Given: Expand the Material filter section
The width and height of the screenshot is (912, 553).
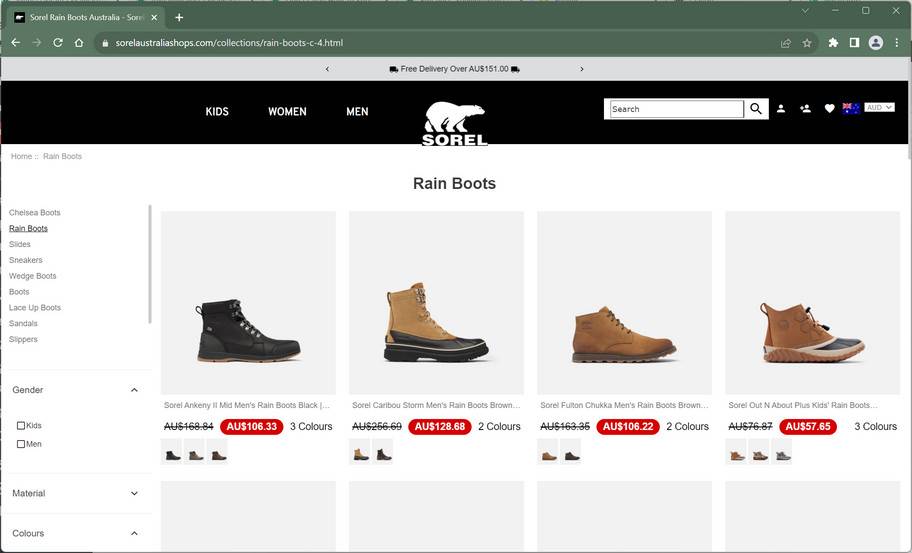Looking at the screenshot, I should click(x=134, y=494).
